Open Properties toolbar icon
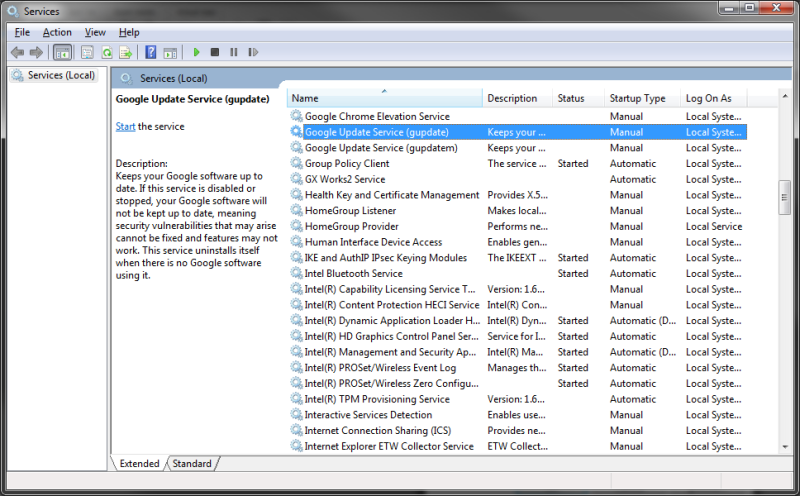The image size is (800, 496). click(87, 52)
